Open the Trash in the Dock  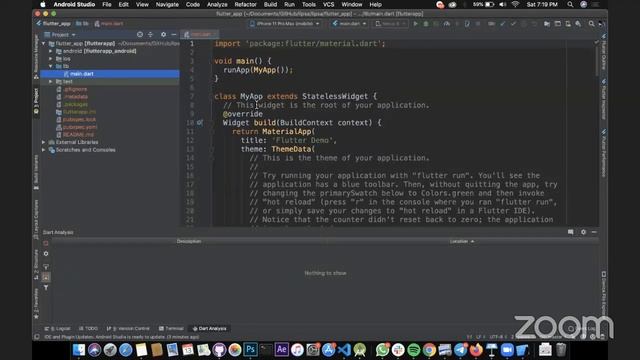561,350
